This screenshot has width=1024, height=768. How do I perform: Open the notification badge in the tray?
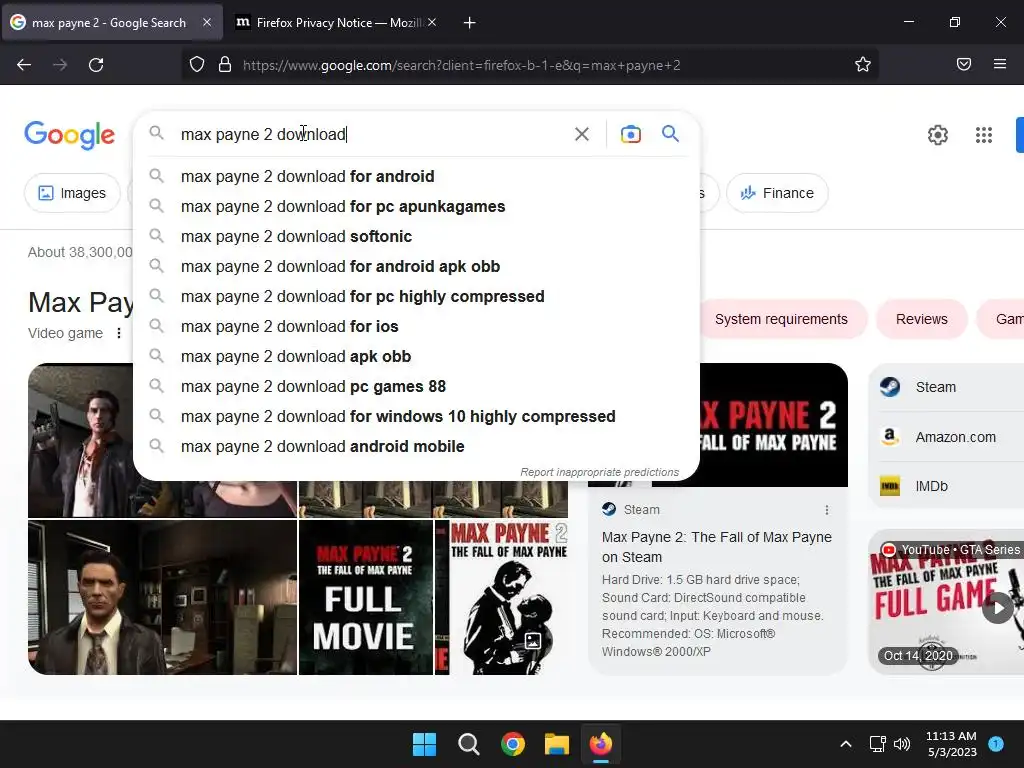(996, 743)
